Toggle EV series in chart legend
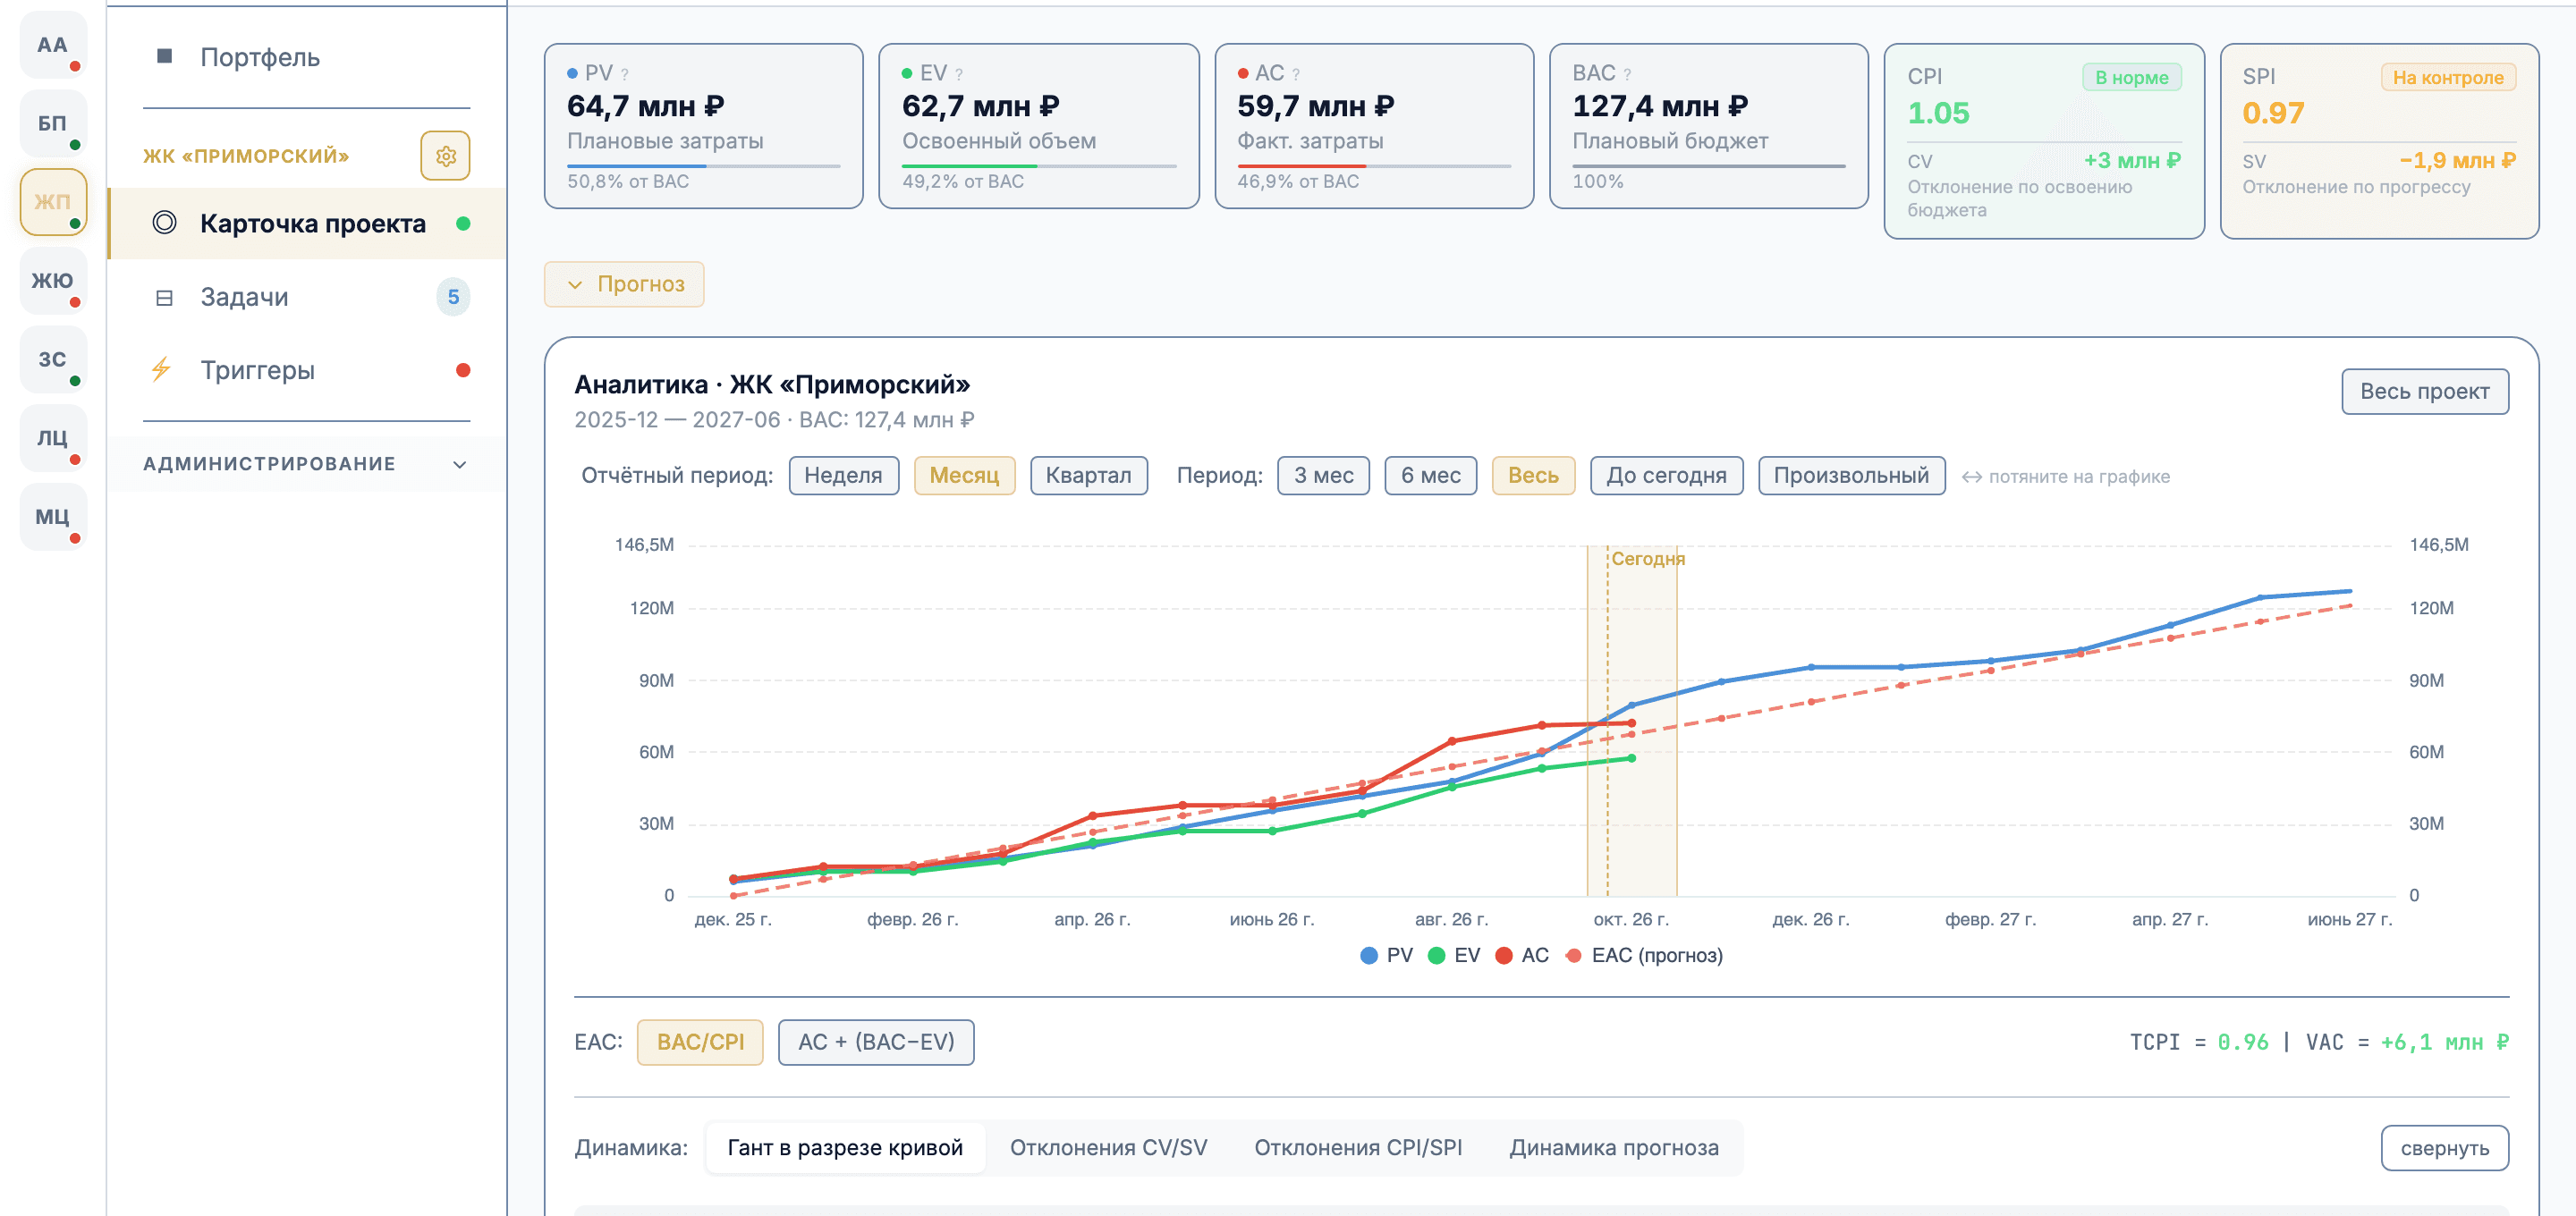 tap(1454, 955)
